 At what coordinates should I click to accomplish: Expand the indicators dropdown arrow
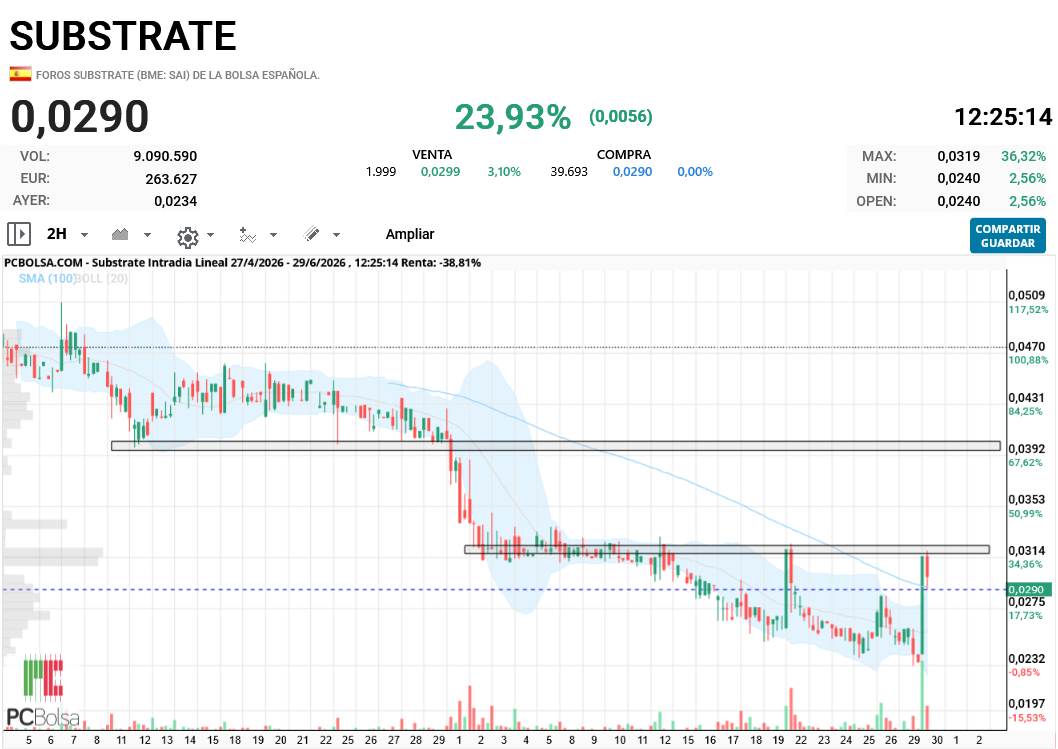pyautogui.click(x=273, y=235)
